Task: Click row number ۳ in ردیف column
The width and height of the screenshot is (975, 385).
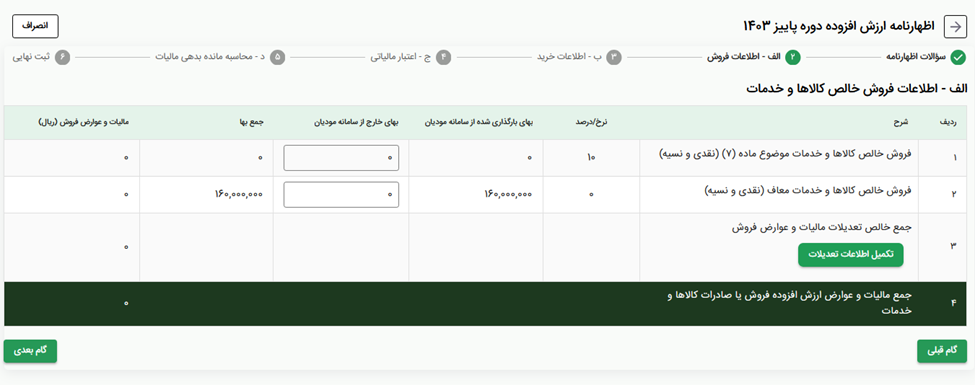Action: click(953, 247)
